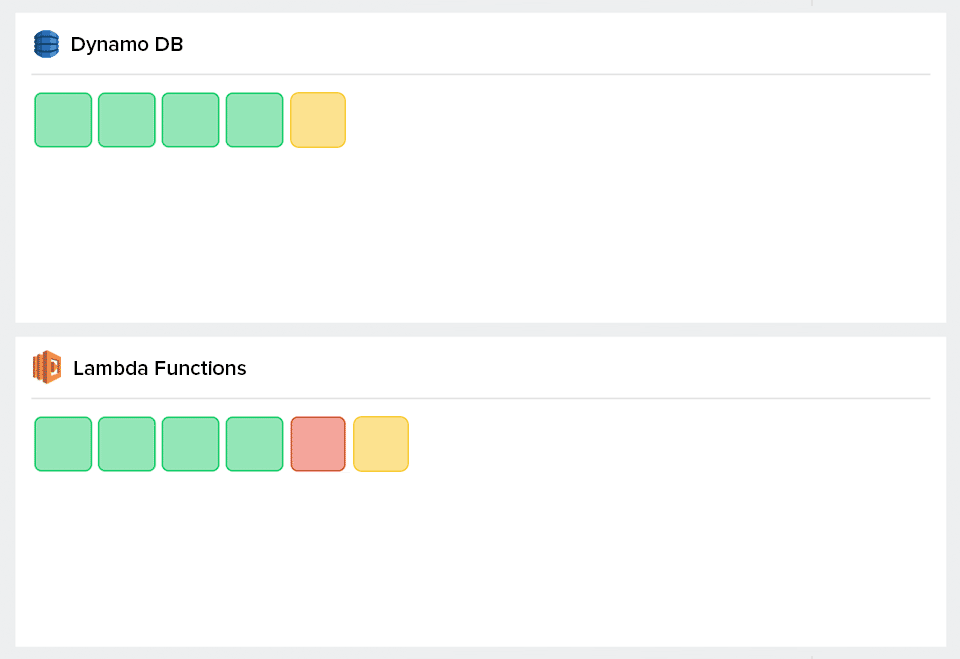Viewport: 960px width, 659px height.
Task: Click the fourth green Dynamo DB status tile
Action: point(254,119)
